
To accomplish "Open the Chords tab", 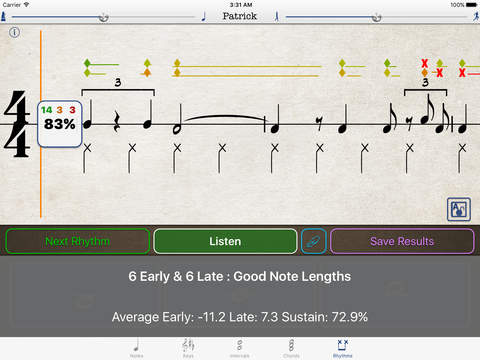I will point(291,348).
